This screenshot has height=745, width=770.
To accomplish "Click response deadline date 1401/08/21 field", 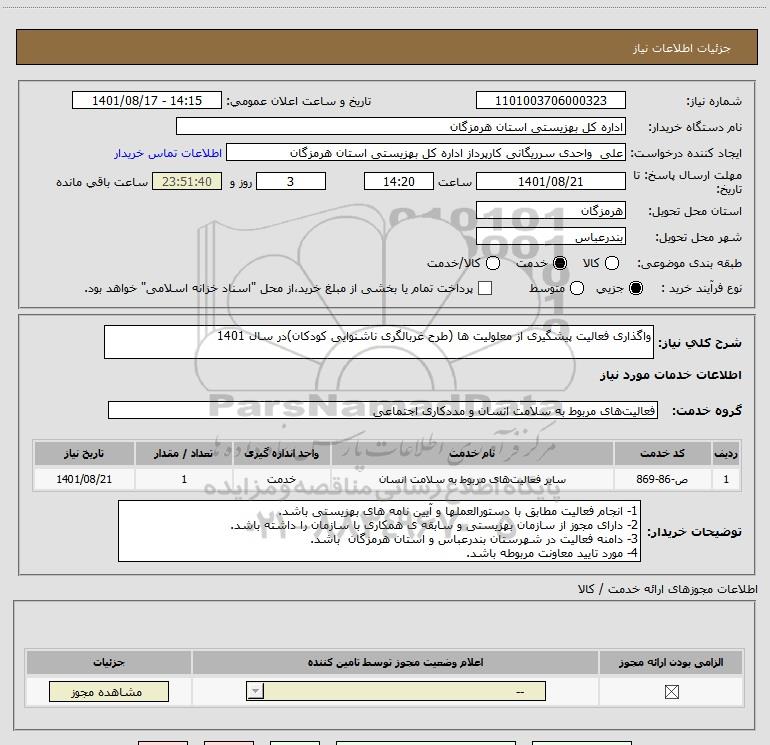I will tap(550, 181).
